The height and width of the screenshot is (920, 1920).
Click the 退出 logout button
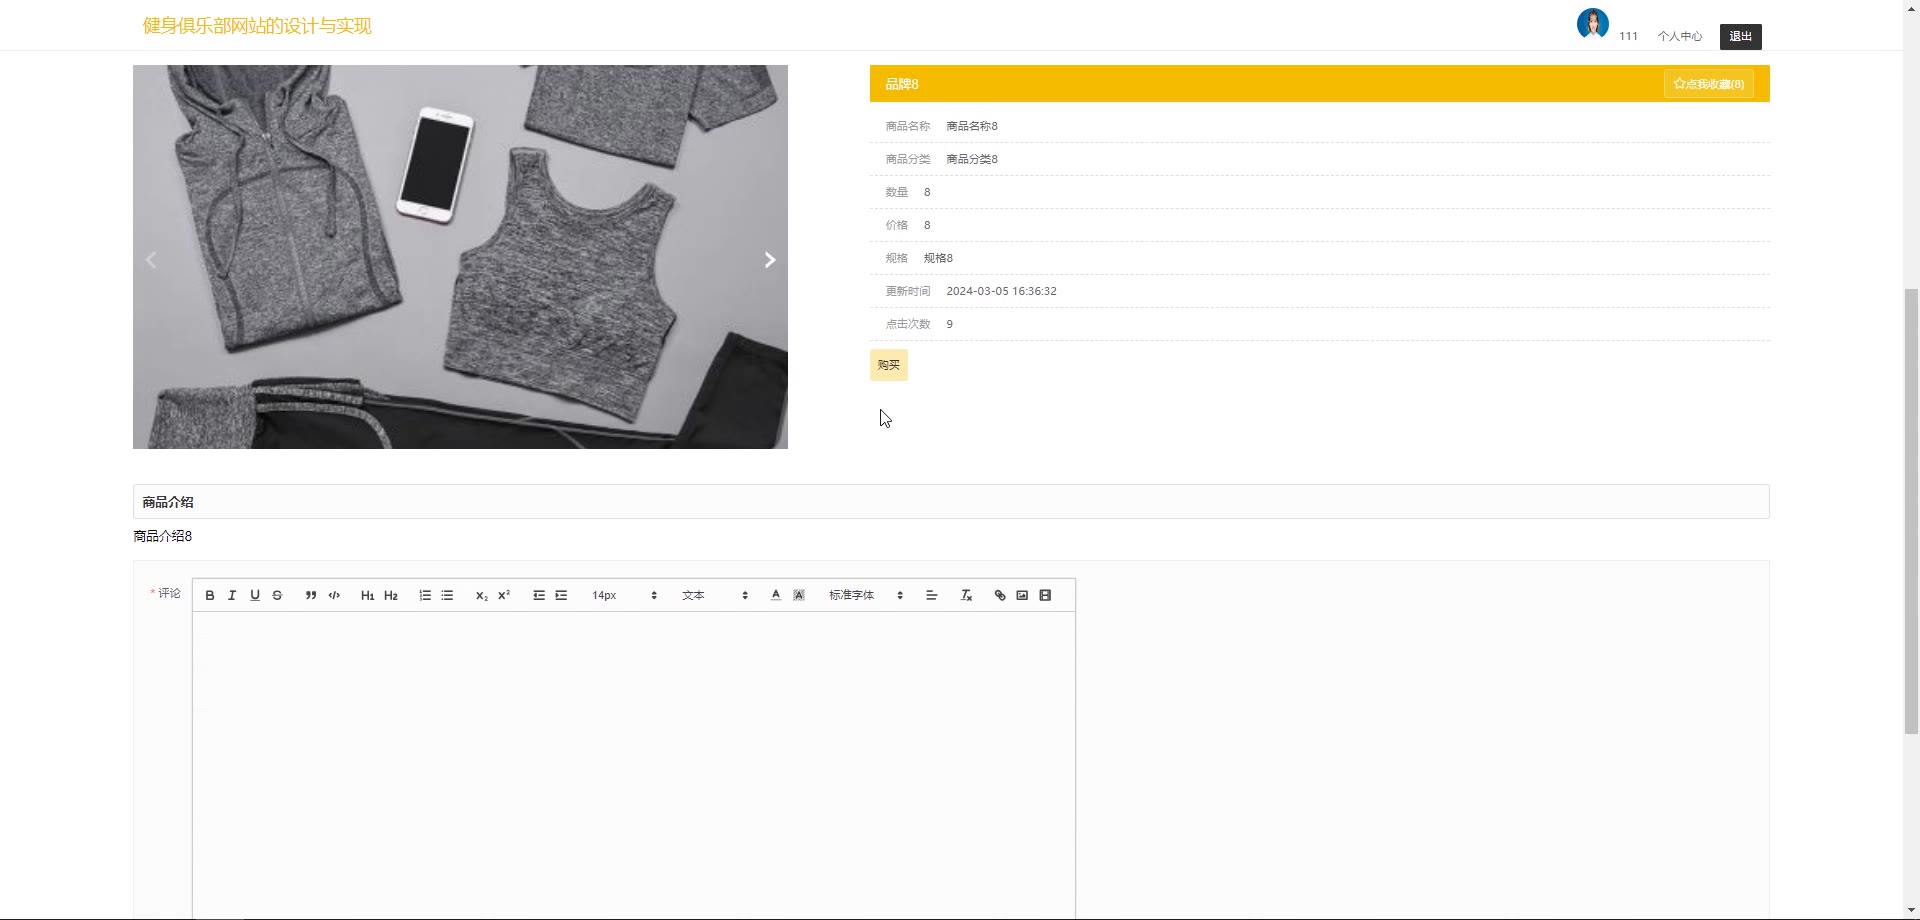(1741, 37)
